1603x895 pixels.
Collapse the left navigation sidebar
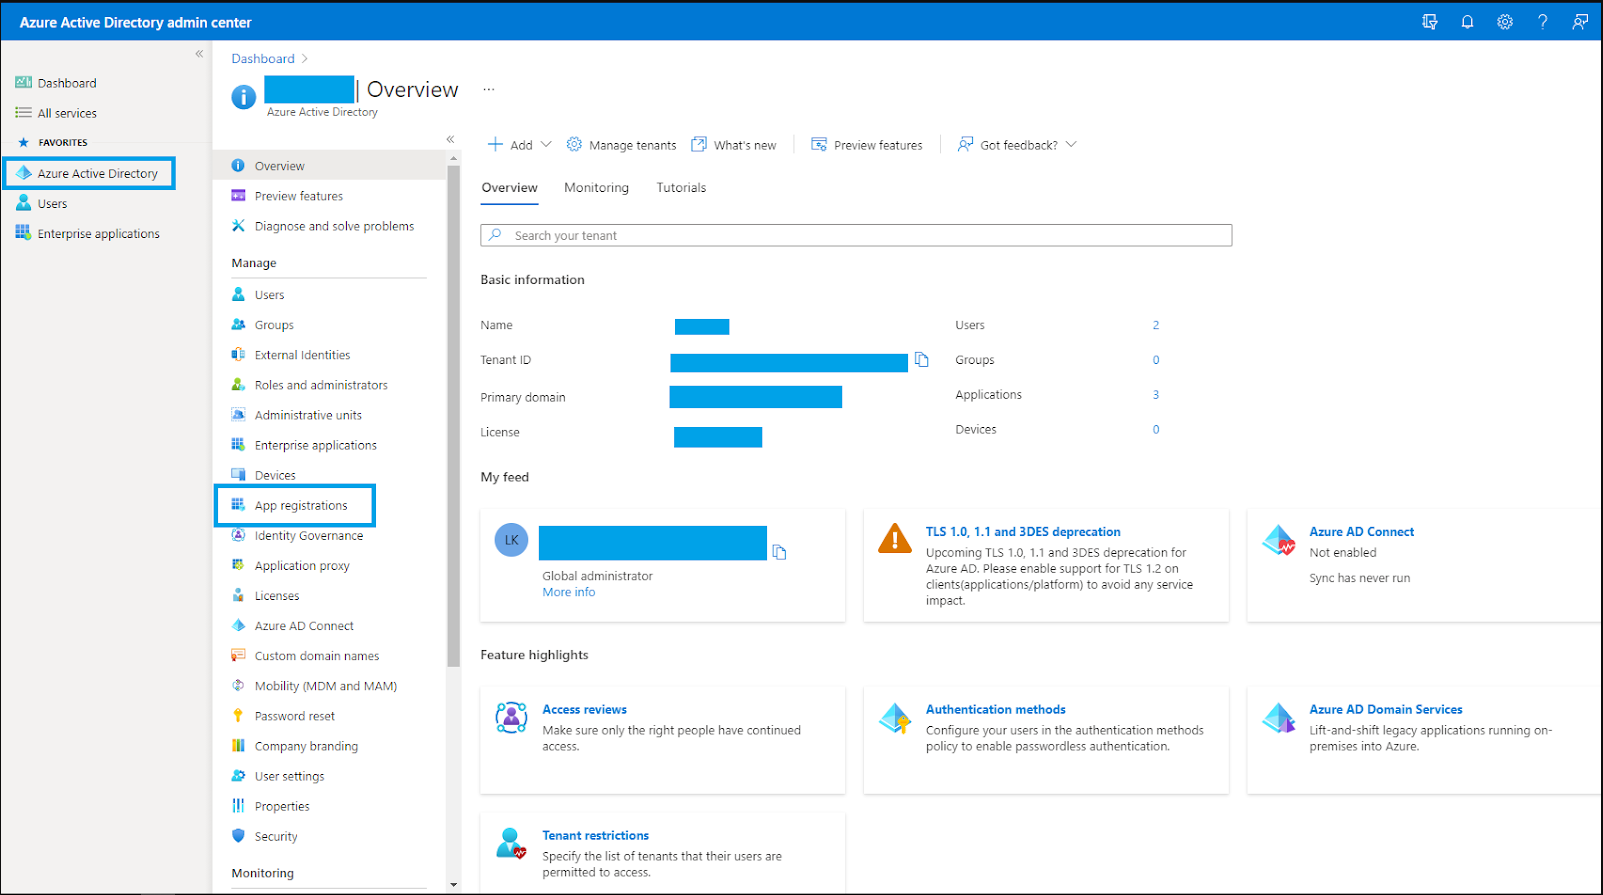tap(199, 54)
